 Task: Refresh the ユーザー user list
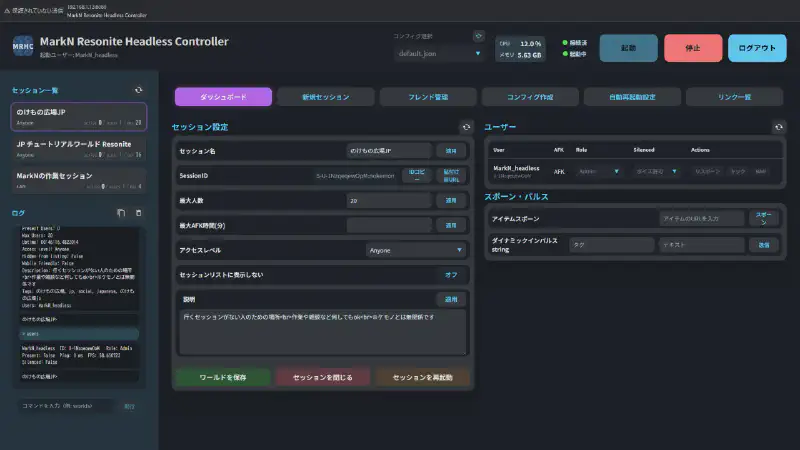pos(779,127)
